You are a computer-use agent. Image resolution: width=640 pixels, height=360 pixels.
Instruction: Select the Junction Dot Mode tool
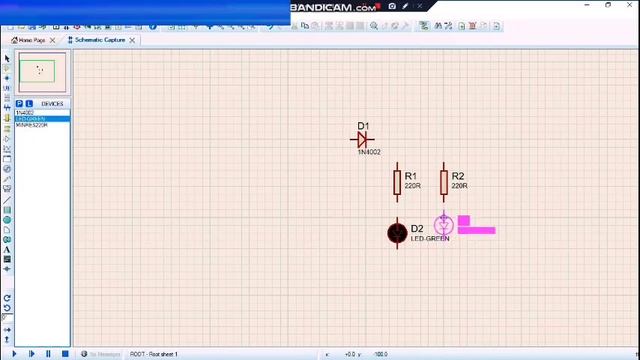pyautogui.click(x=7, y=78)
